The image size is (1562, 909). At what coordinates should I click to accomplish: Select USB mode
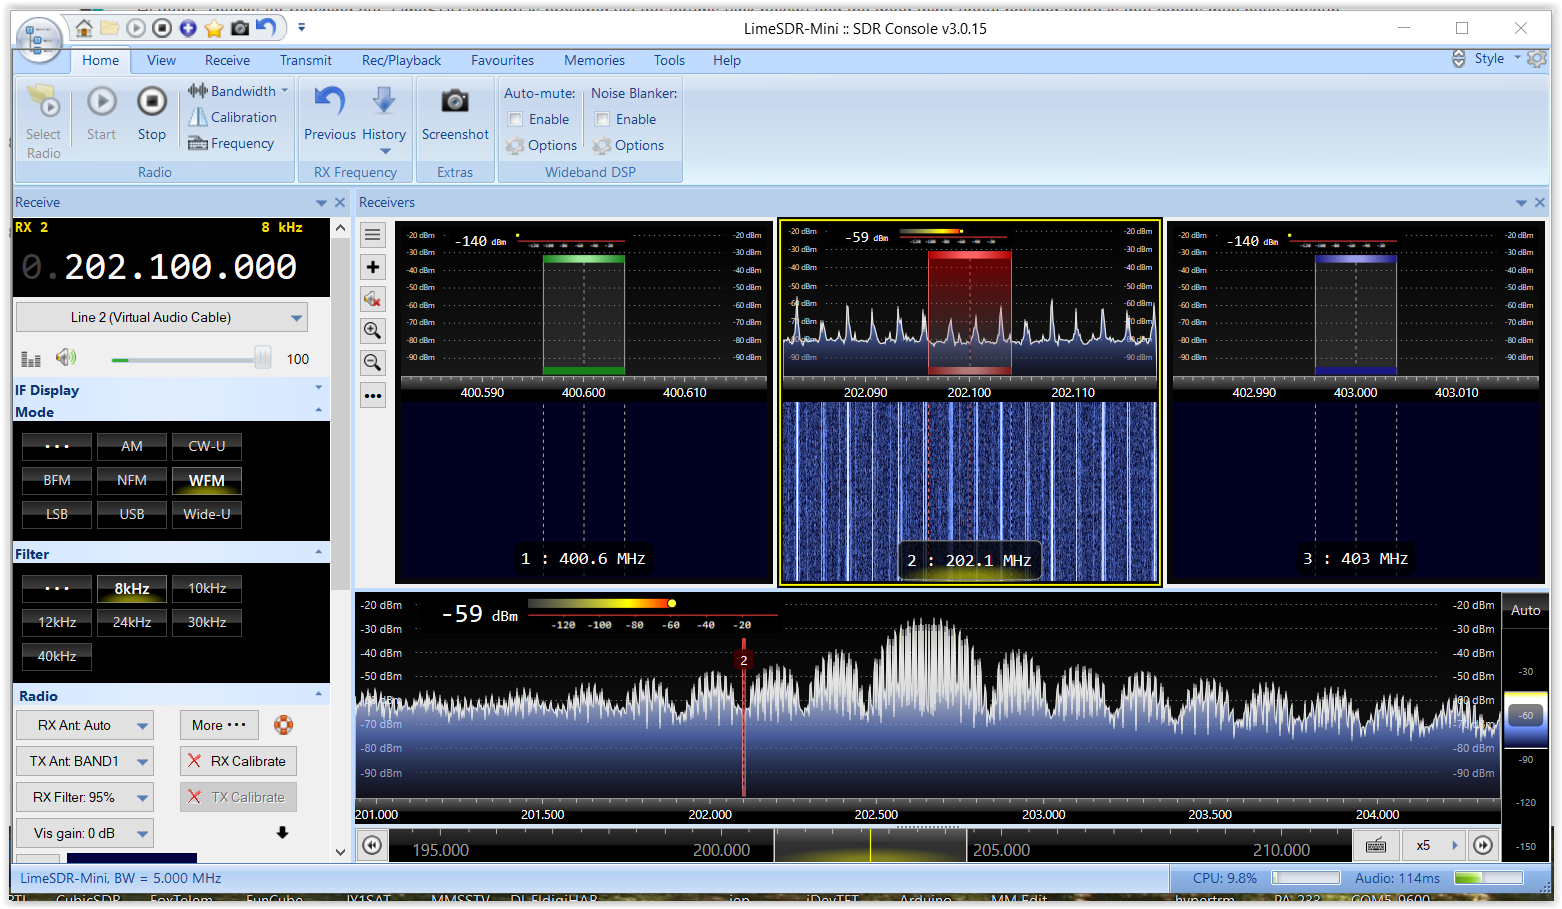[x=132, y=514]
